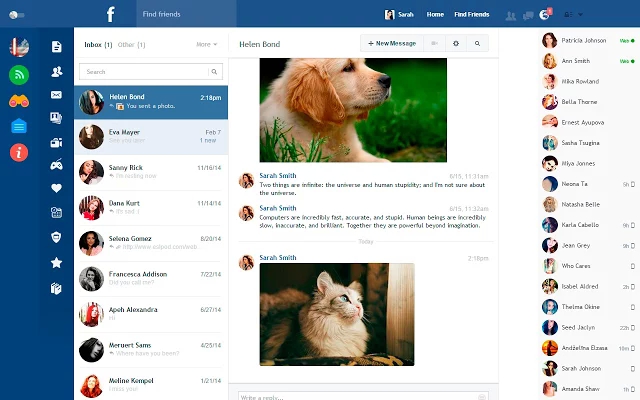Go to Home in the top navigation
Viewport: 640px width, 400px height.
[435, 15]
